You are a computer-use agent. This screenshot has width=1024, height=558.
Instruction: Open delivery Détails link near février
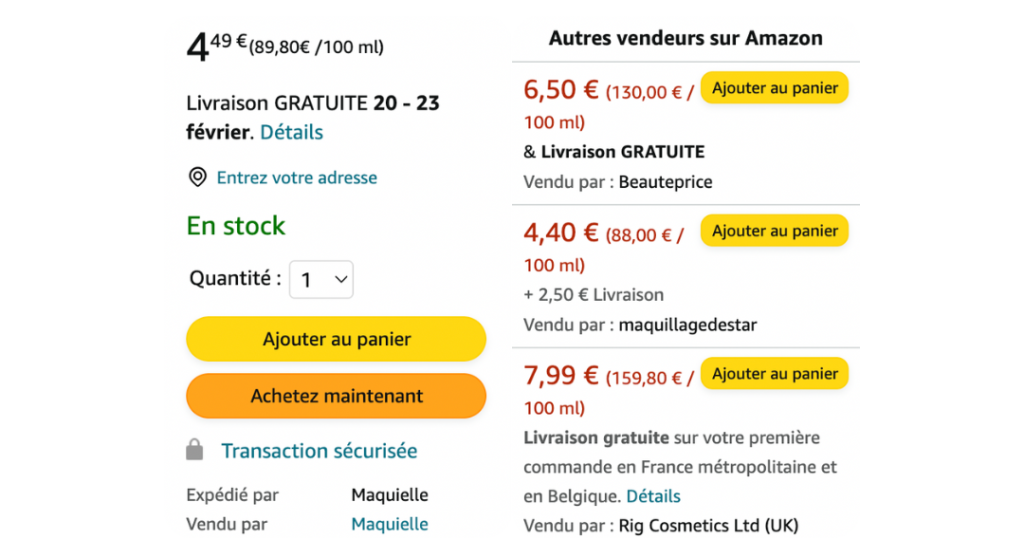pyautogui.click(x=291, y=132)
